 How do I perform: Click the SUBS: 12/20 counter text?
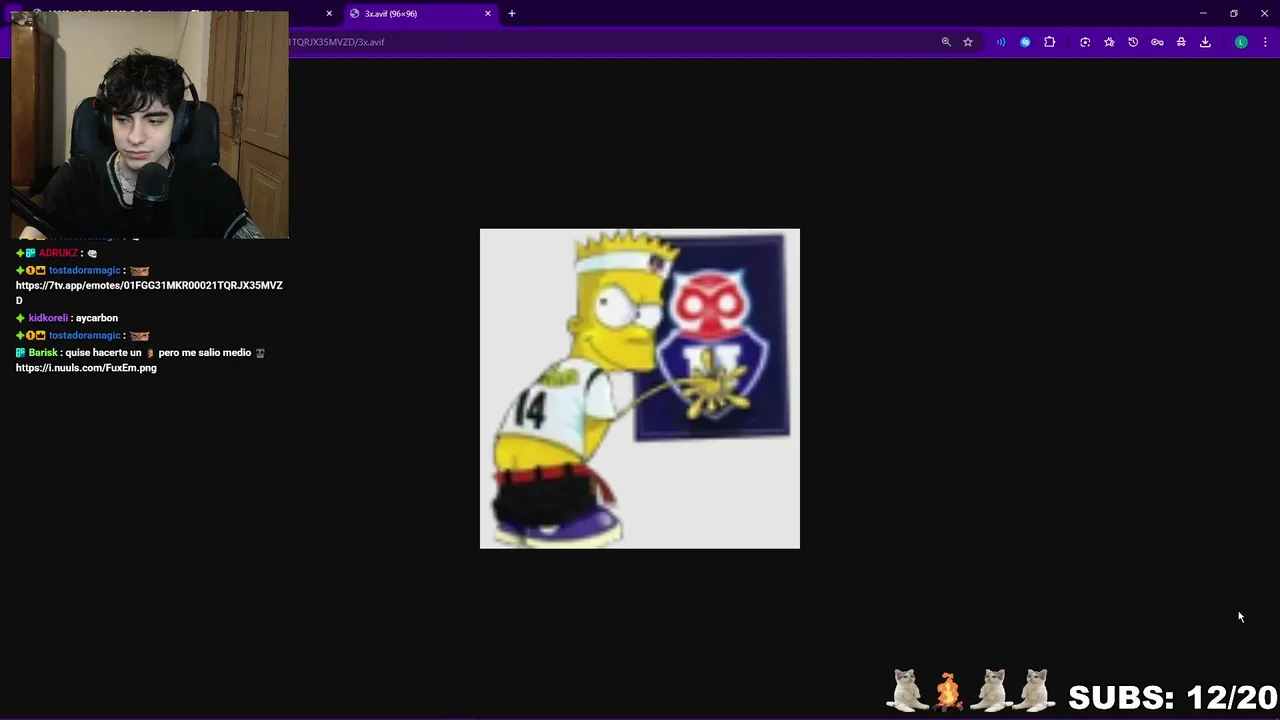[1172, 697]
